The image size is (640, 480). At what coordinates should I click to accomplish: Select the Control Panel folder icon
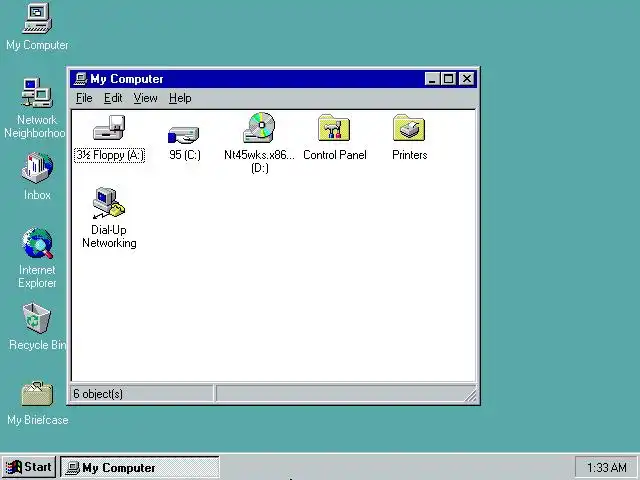point(334,128)
